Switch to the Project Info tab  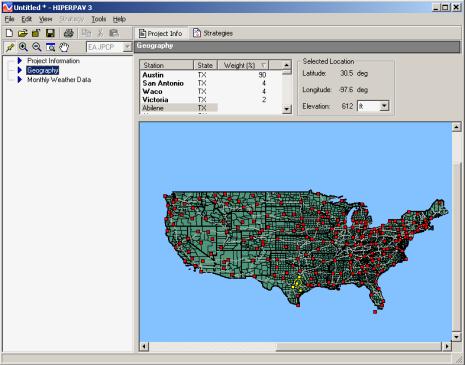(x=161, y=33)
